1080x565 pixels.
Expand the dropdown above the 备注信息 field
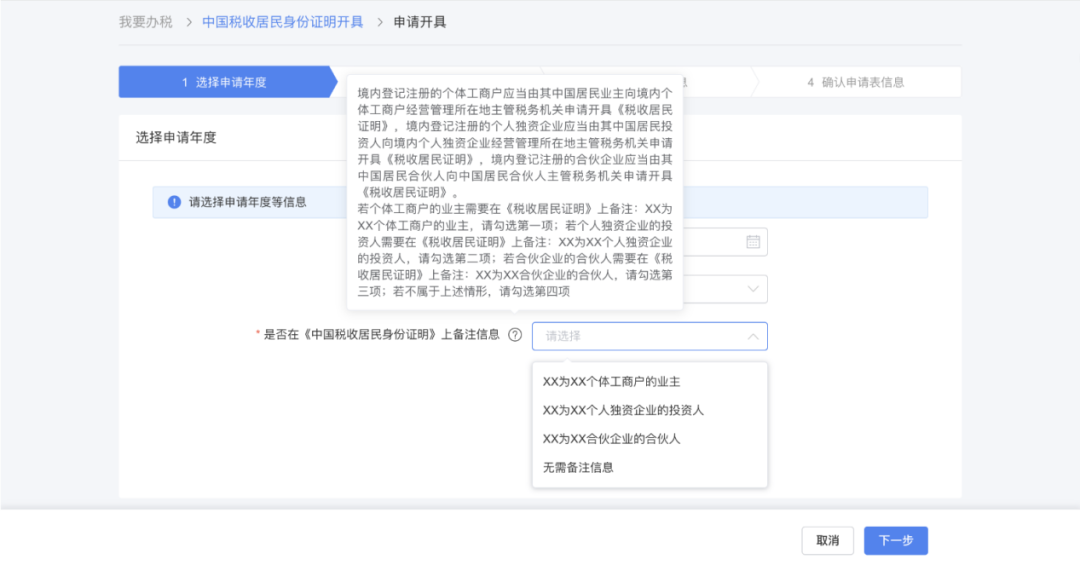[x=752, y=289]
